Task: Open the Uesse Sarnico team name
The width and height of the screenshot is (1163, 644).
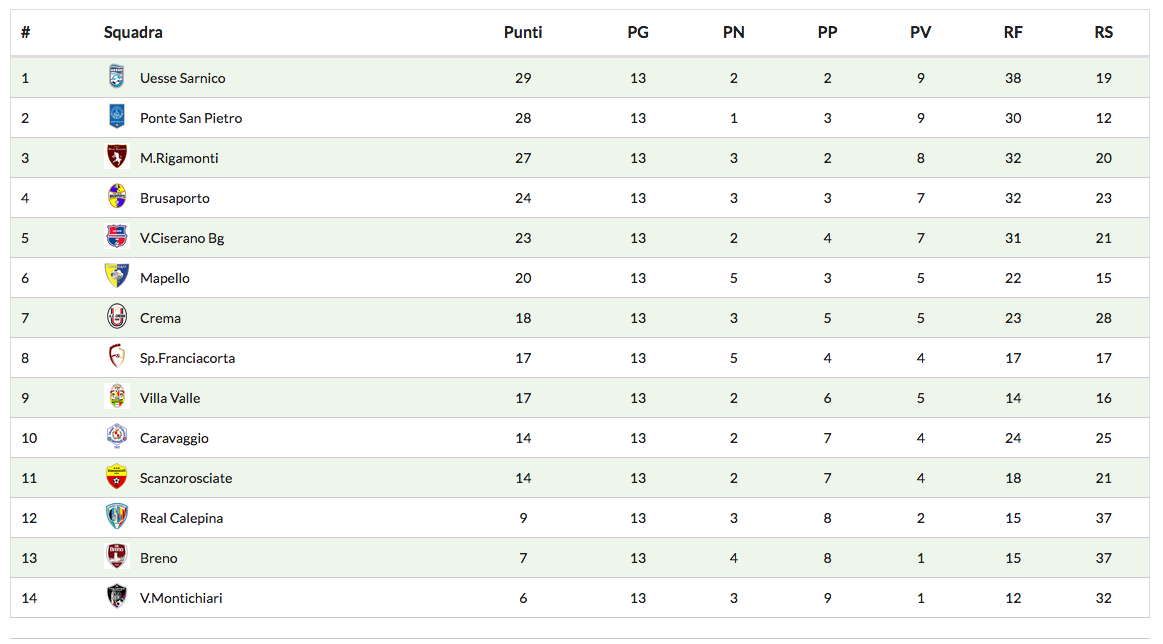Action: click(183, 78)
